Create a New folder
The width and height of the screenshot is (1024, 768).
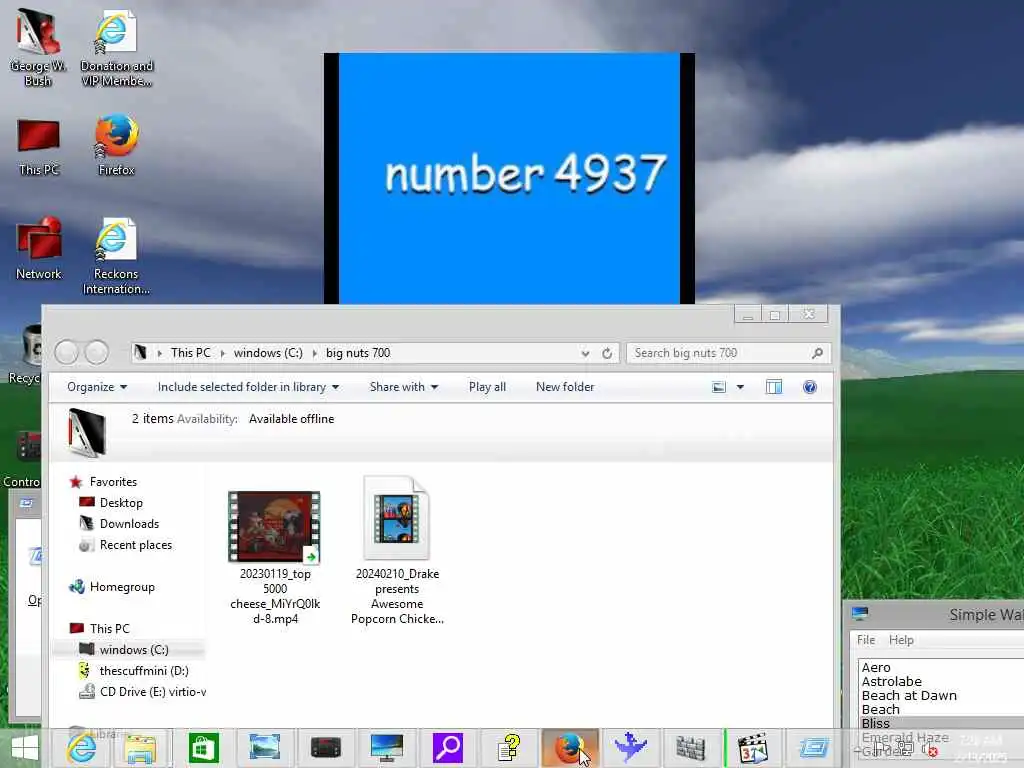565,387
